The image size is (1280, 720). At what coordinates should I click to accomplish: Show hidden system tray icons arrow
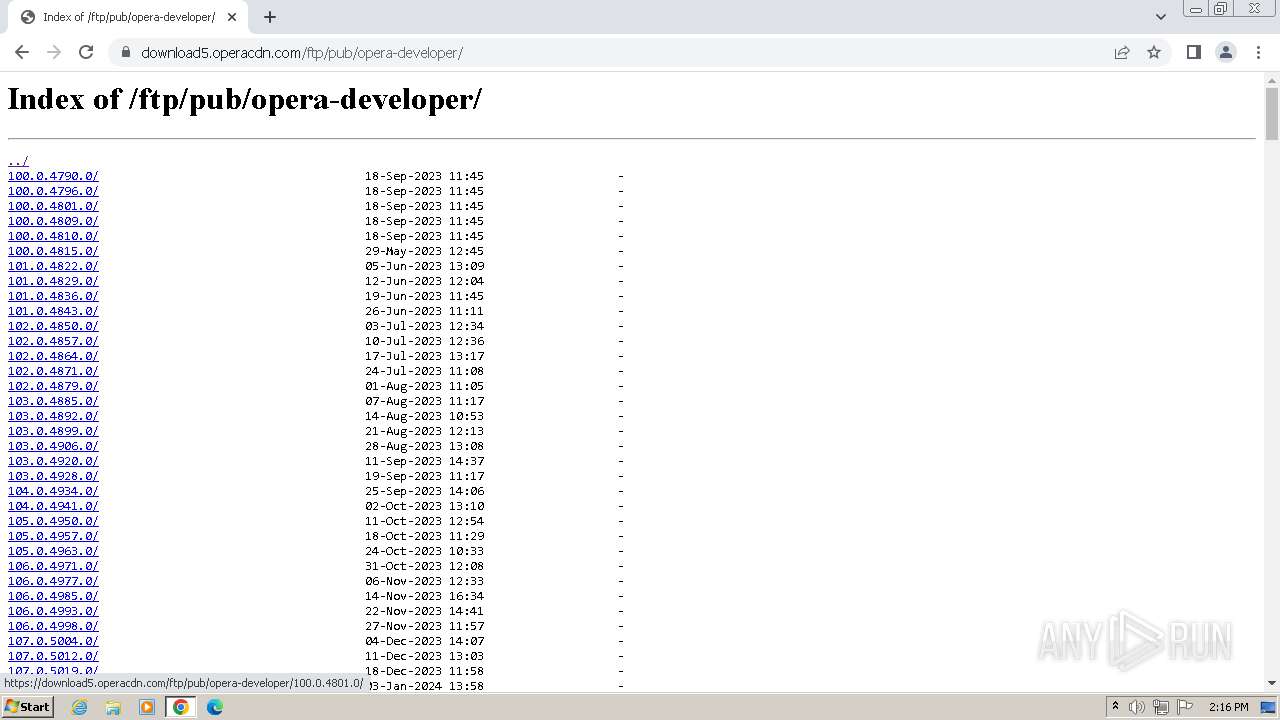(1115, 707)
